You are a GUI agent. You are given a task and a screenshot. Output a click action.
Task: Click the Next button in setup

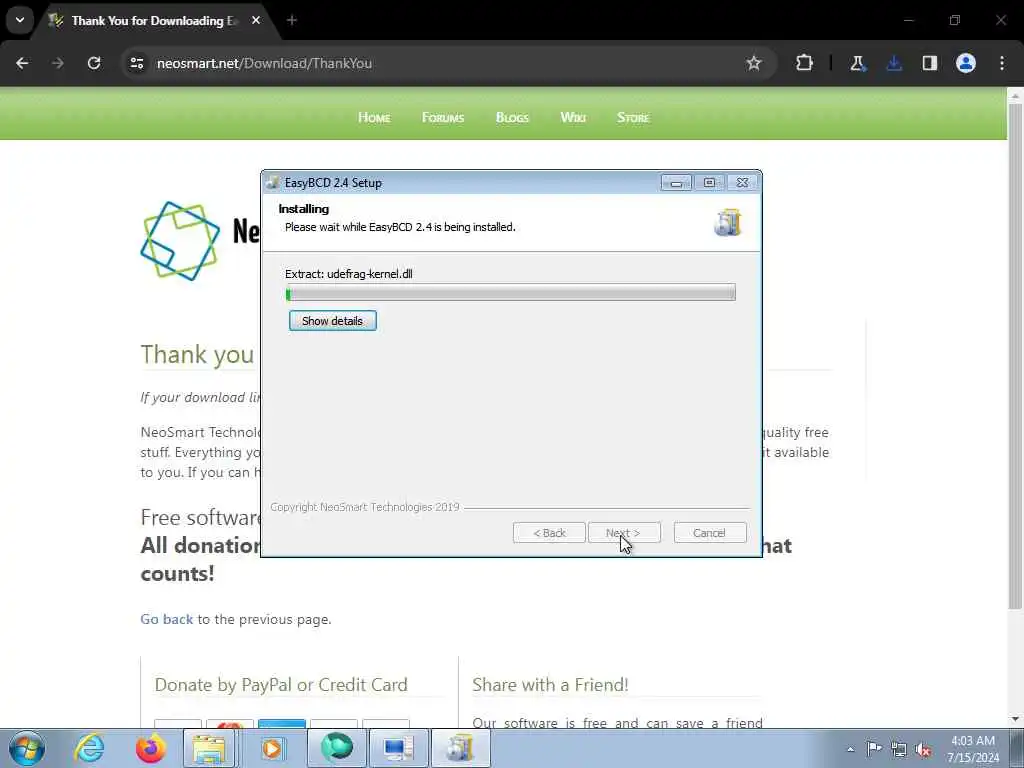coord(624,533)
